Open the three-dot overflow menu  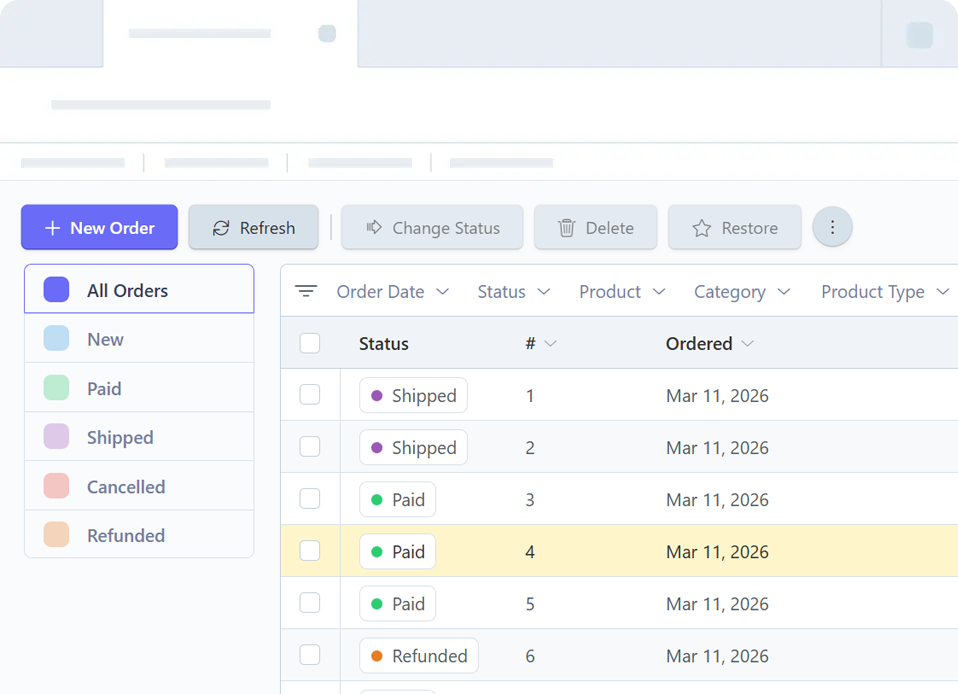click(x=832, y=227)
